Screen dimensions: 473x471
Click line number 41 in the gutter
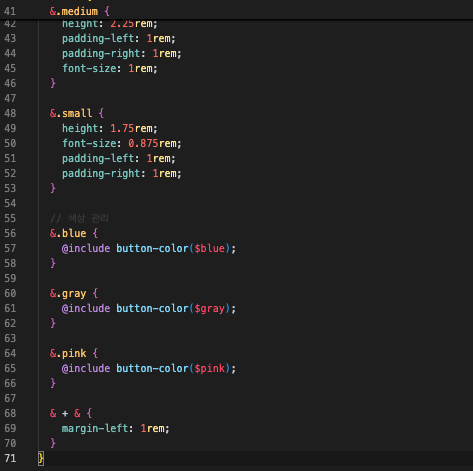click(10, 11)
